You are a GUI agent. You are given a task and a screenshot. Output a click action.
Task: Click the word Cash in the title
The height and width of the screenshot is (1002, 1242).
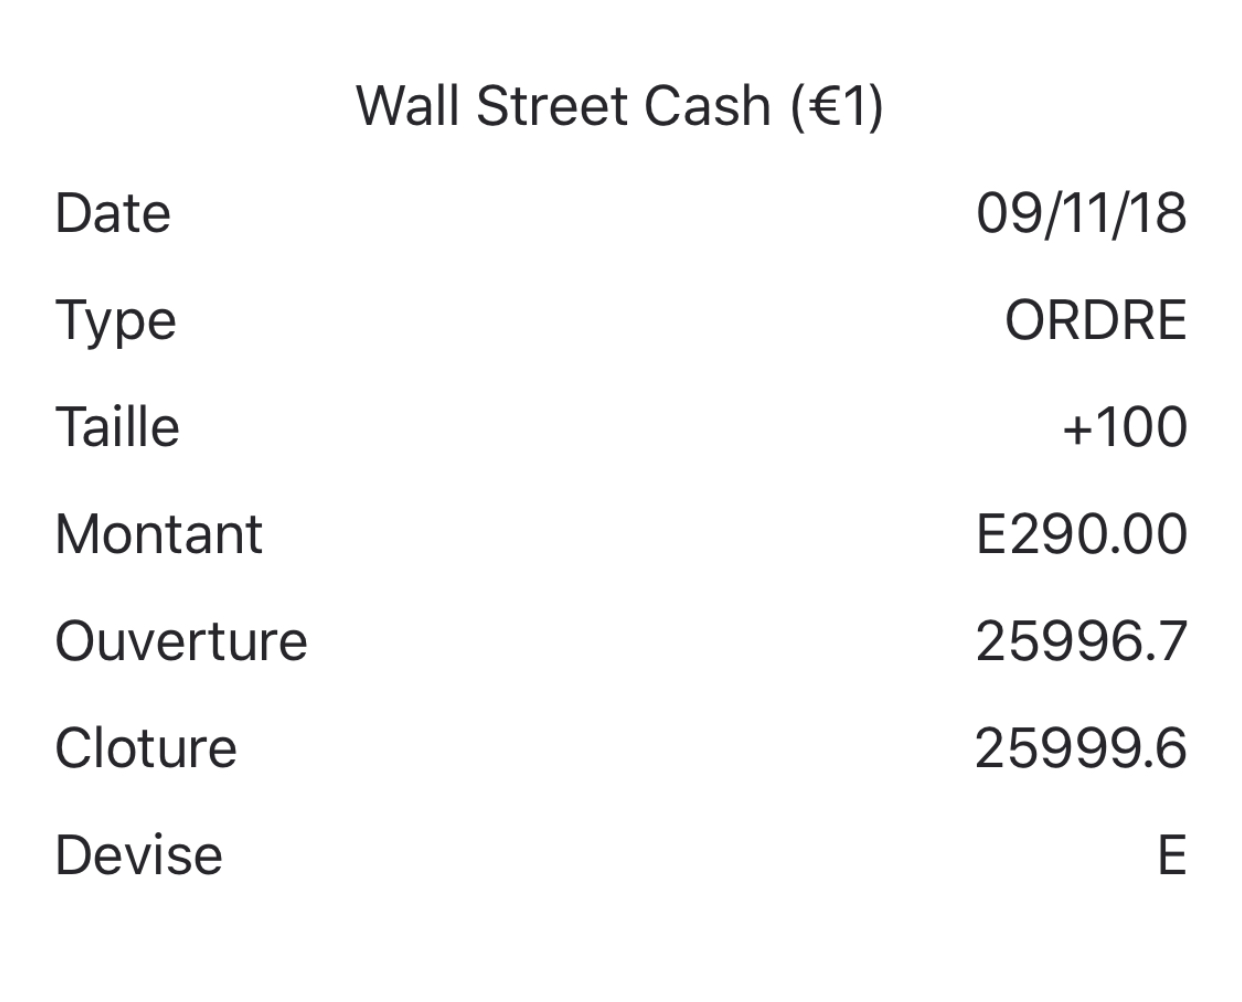[707, 106]
